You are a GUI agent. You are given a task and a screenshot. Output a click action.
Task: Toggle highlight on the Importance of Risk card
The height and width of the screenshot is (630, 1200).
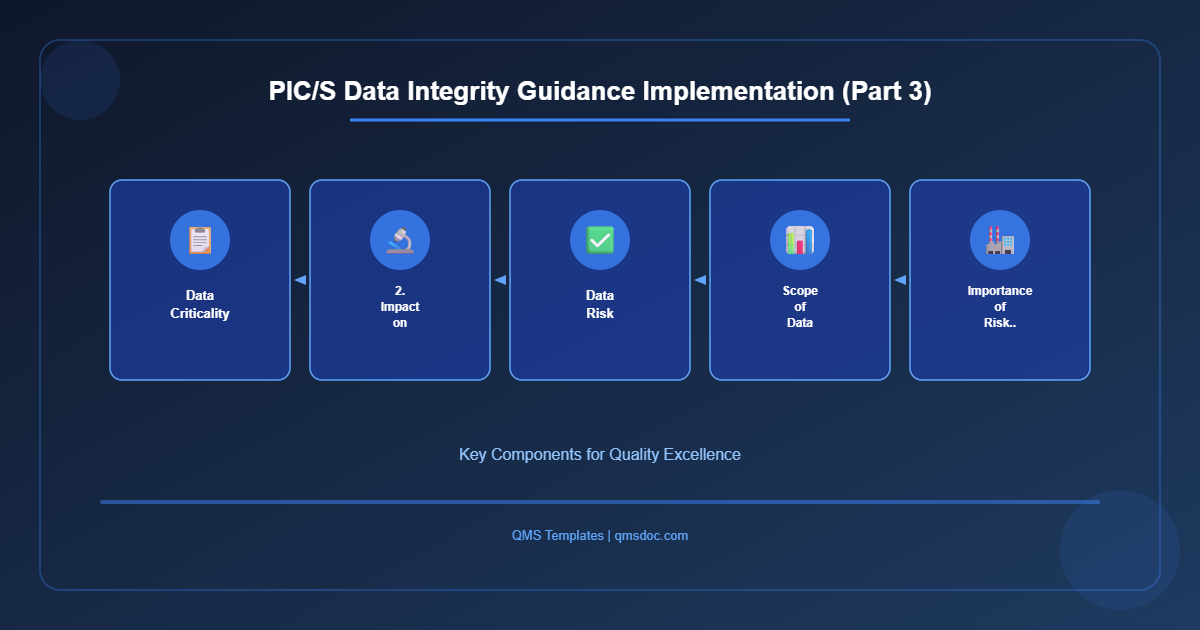999,280
